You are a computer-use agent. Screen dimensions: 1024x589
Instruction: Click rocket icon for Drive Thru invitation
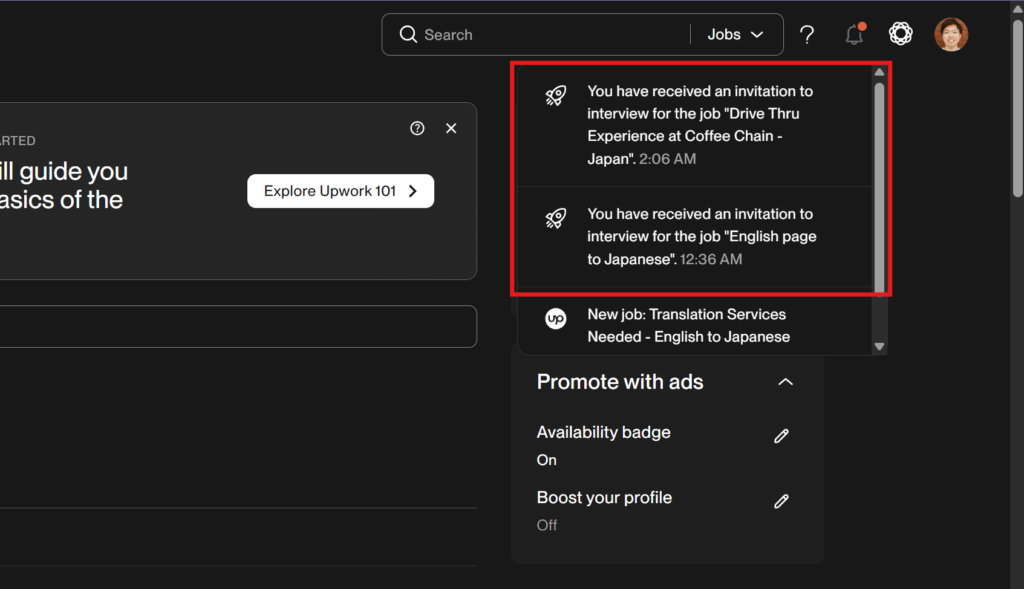pos(555,96)
